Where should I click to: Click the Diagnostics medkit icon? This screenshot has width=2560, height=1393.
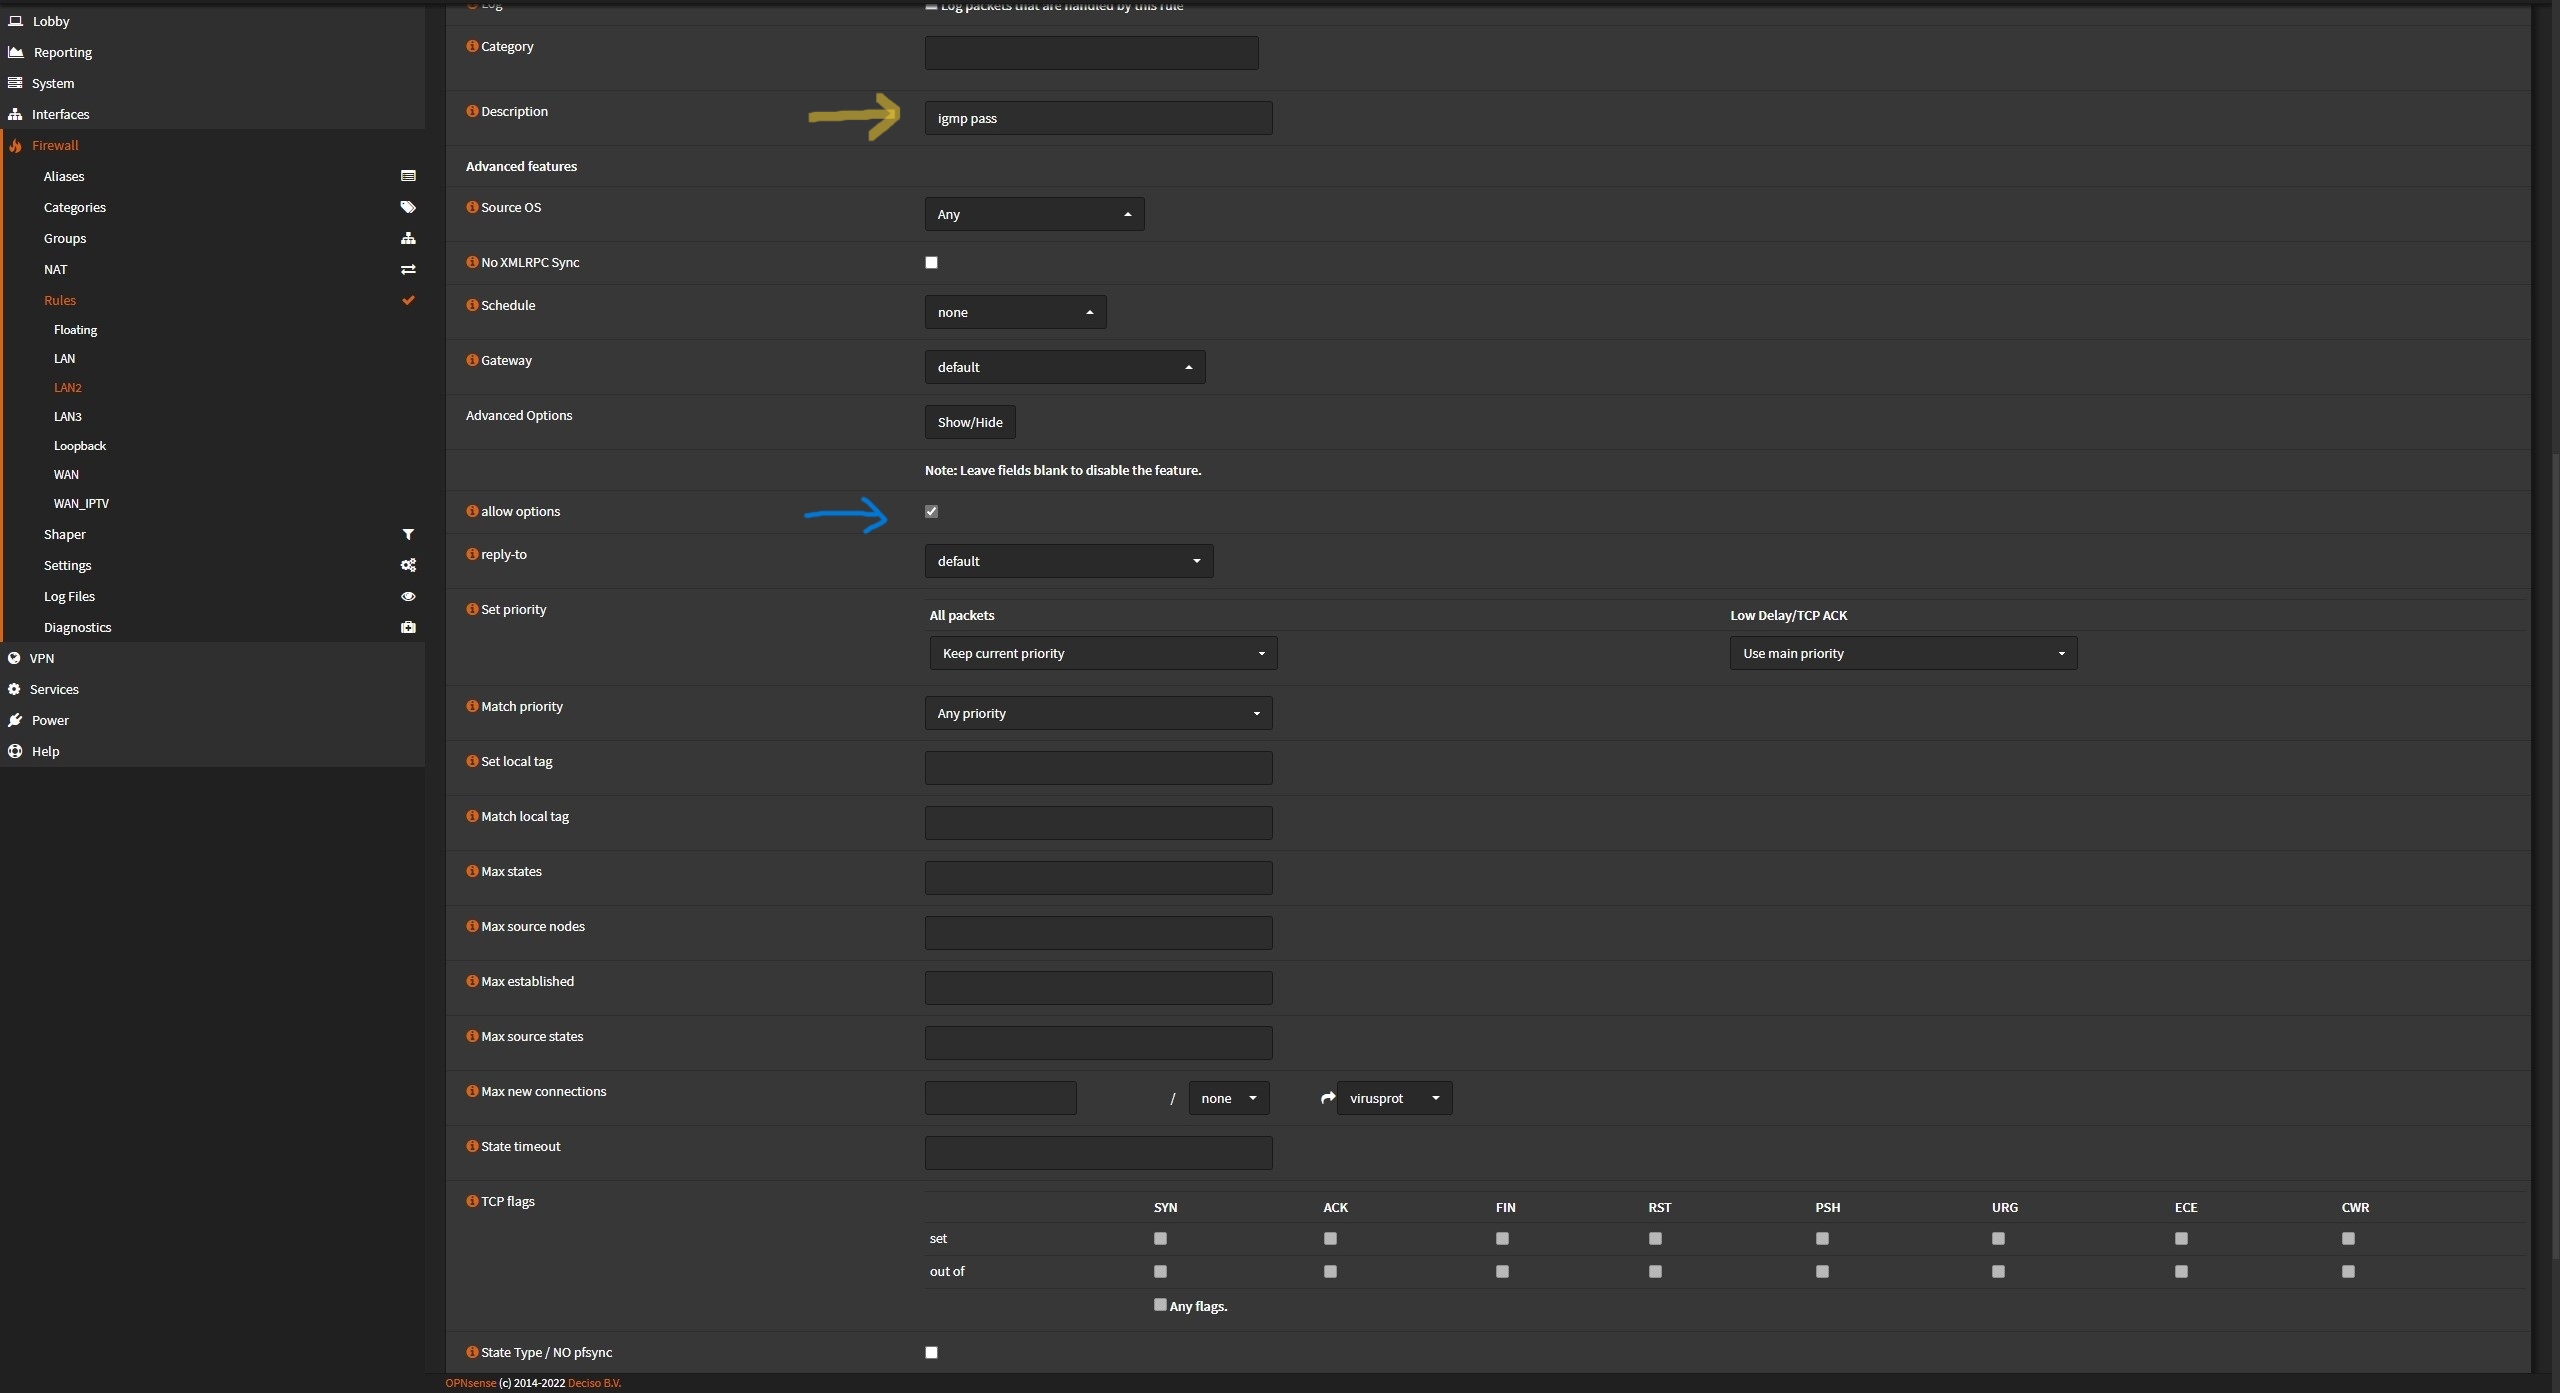pyautogui.click(x=408, y=627)
